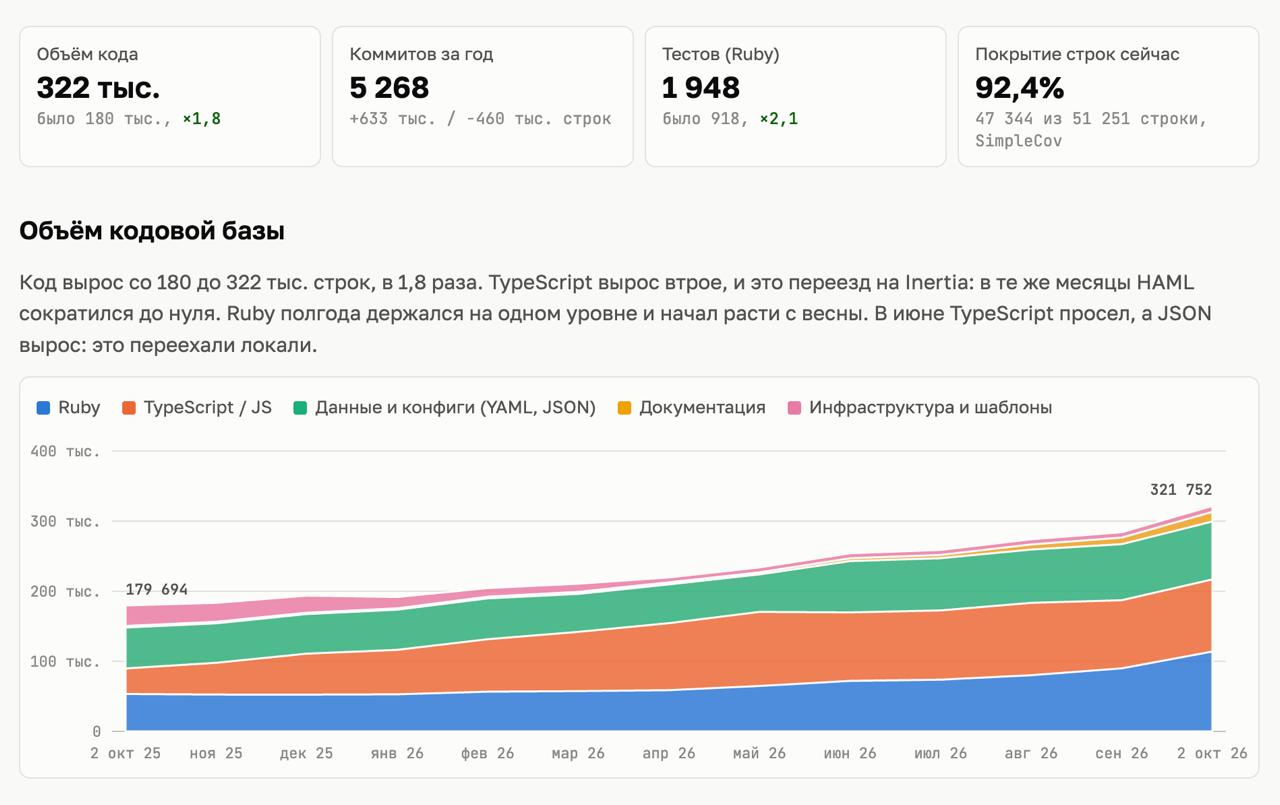Click the orange TypeScript / JS legend swatch
This screenshot has height=805, width=1280.
(128, 408)
